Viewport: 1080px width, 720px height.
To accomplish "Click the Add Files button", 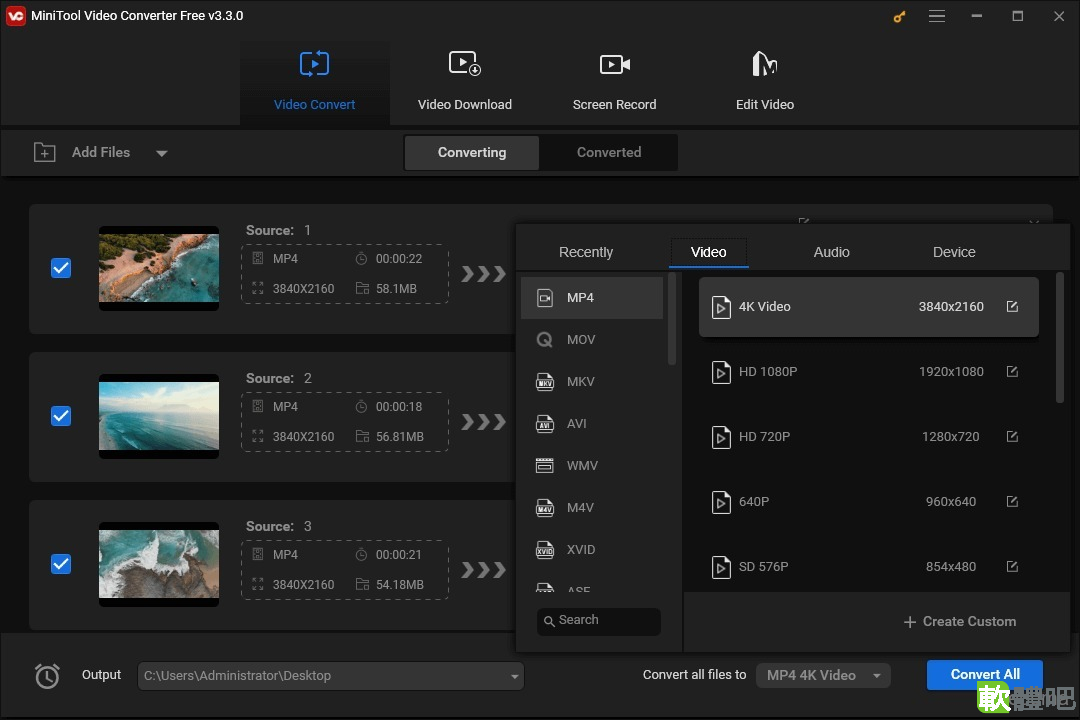I will pyautogui.click(x=83, y=152).
